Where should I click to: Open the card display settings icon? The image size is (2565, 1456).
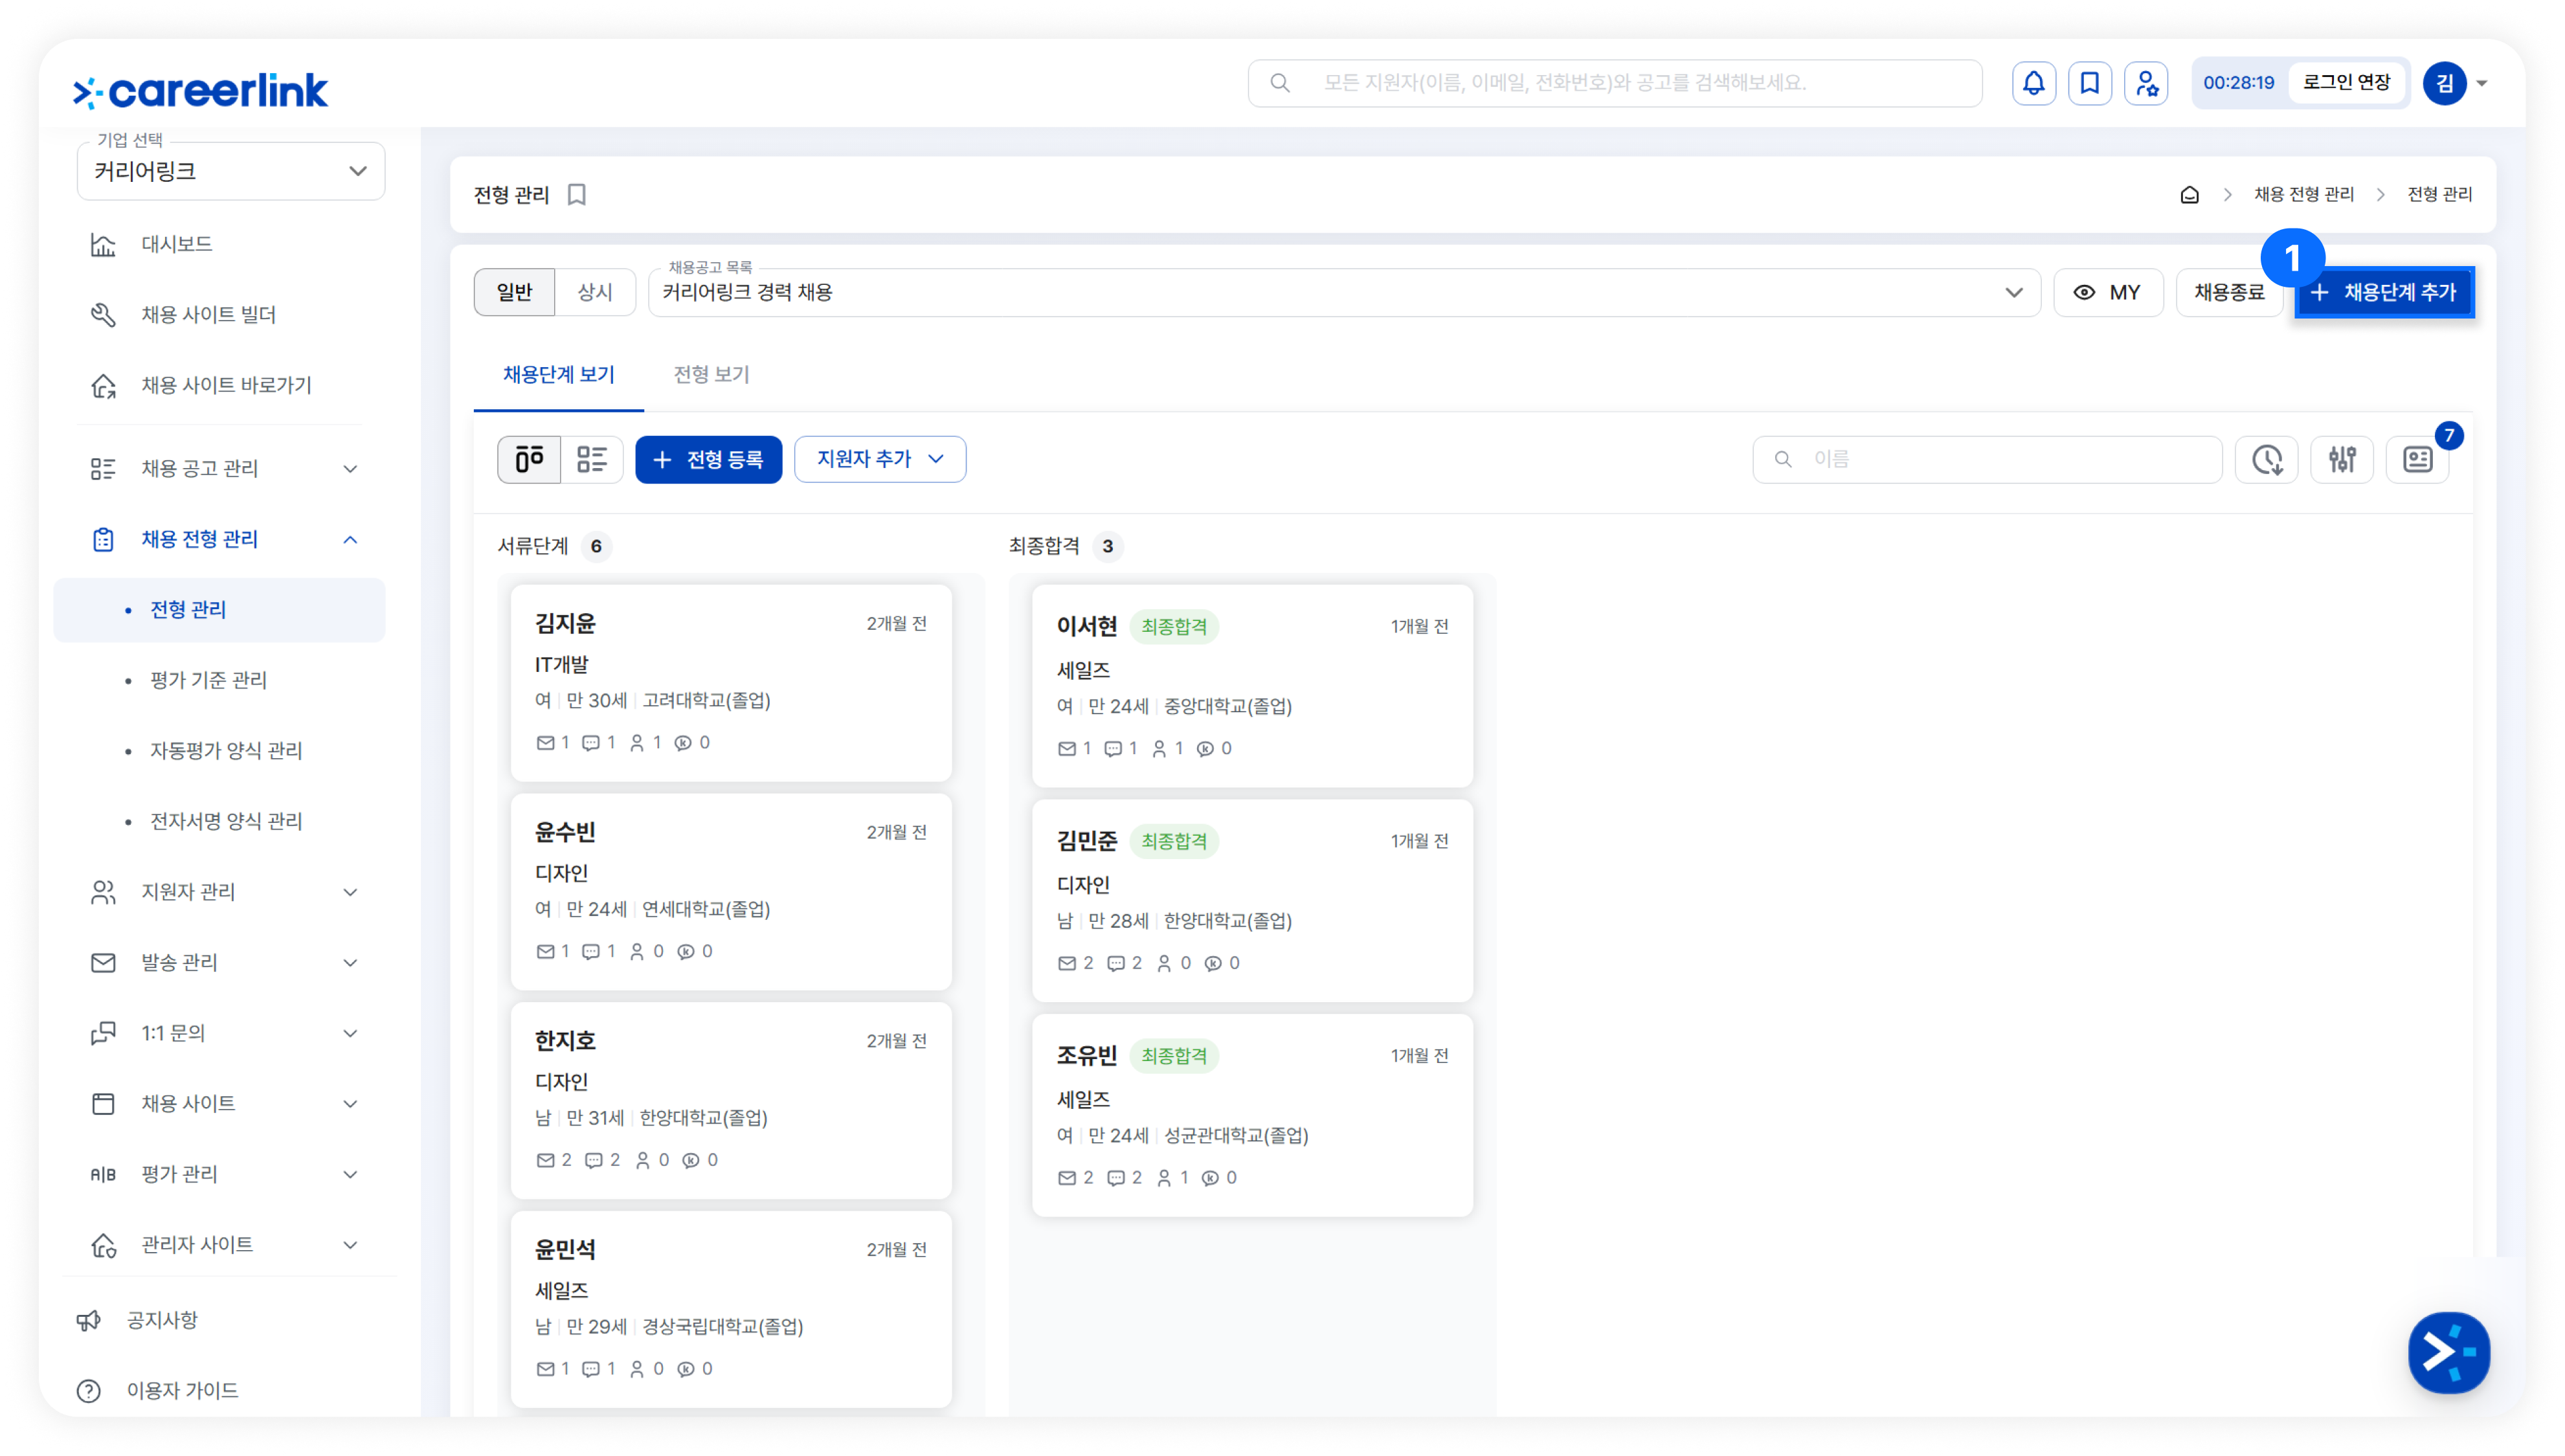pos(2418,459)
